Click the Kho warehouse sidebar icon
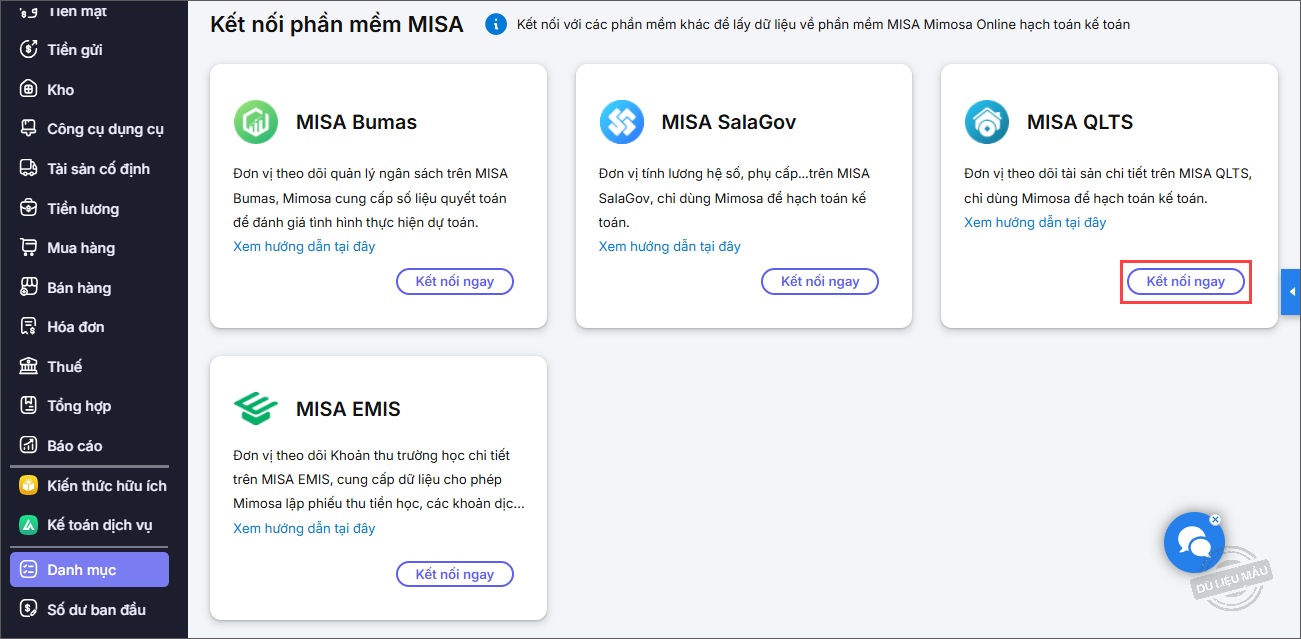 pyautogui.click(x=29, y=89)
